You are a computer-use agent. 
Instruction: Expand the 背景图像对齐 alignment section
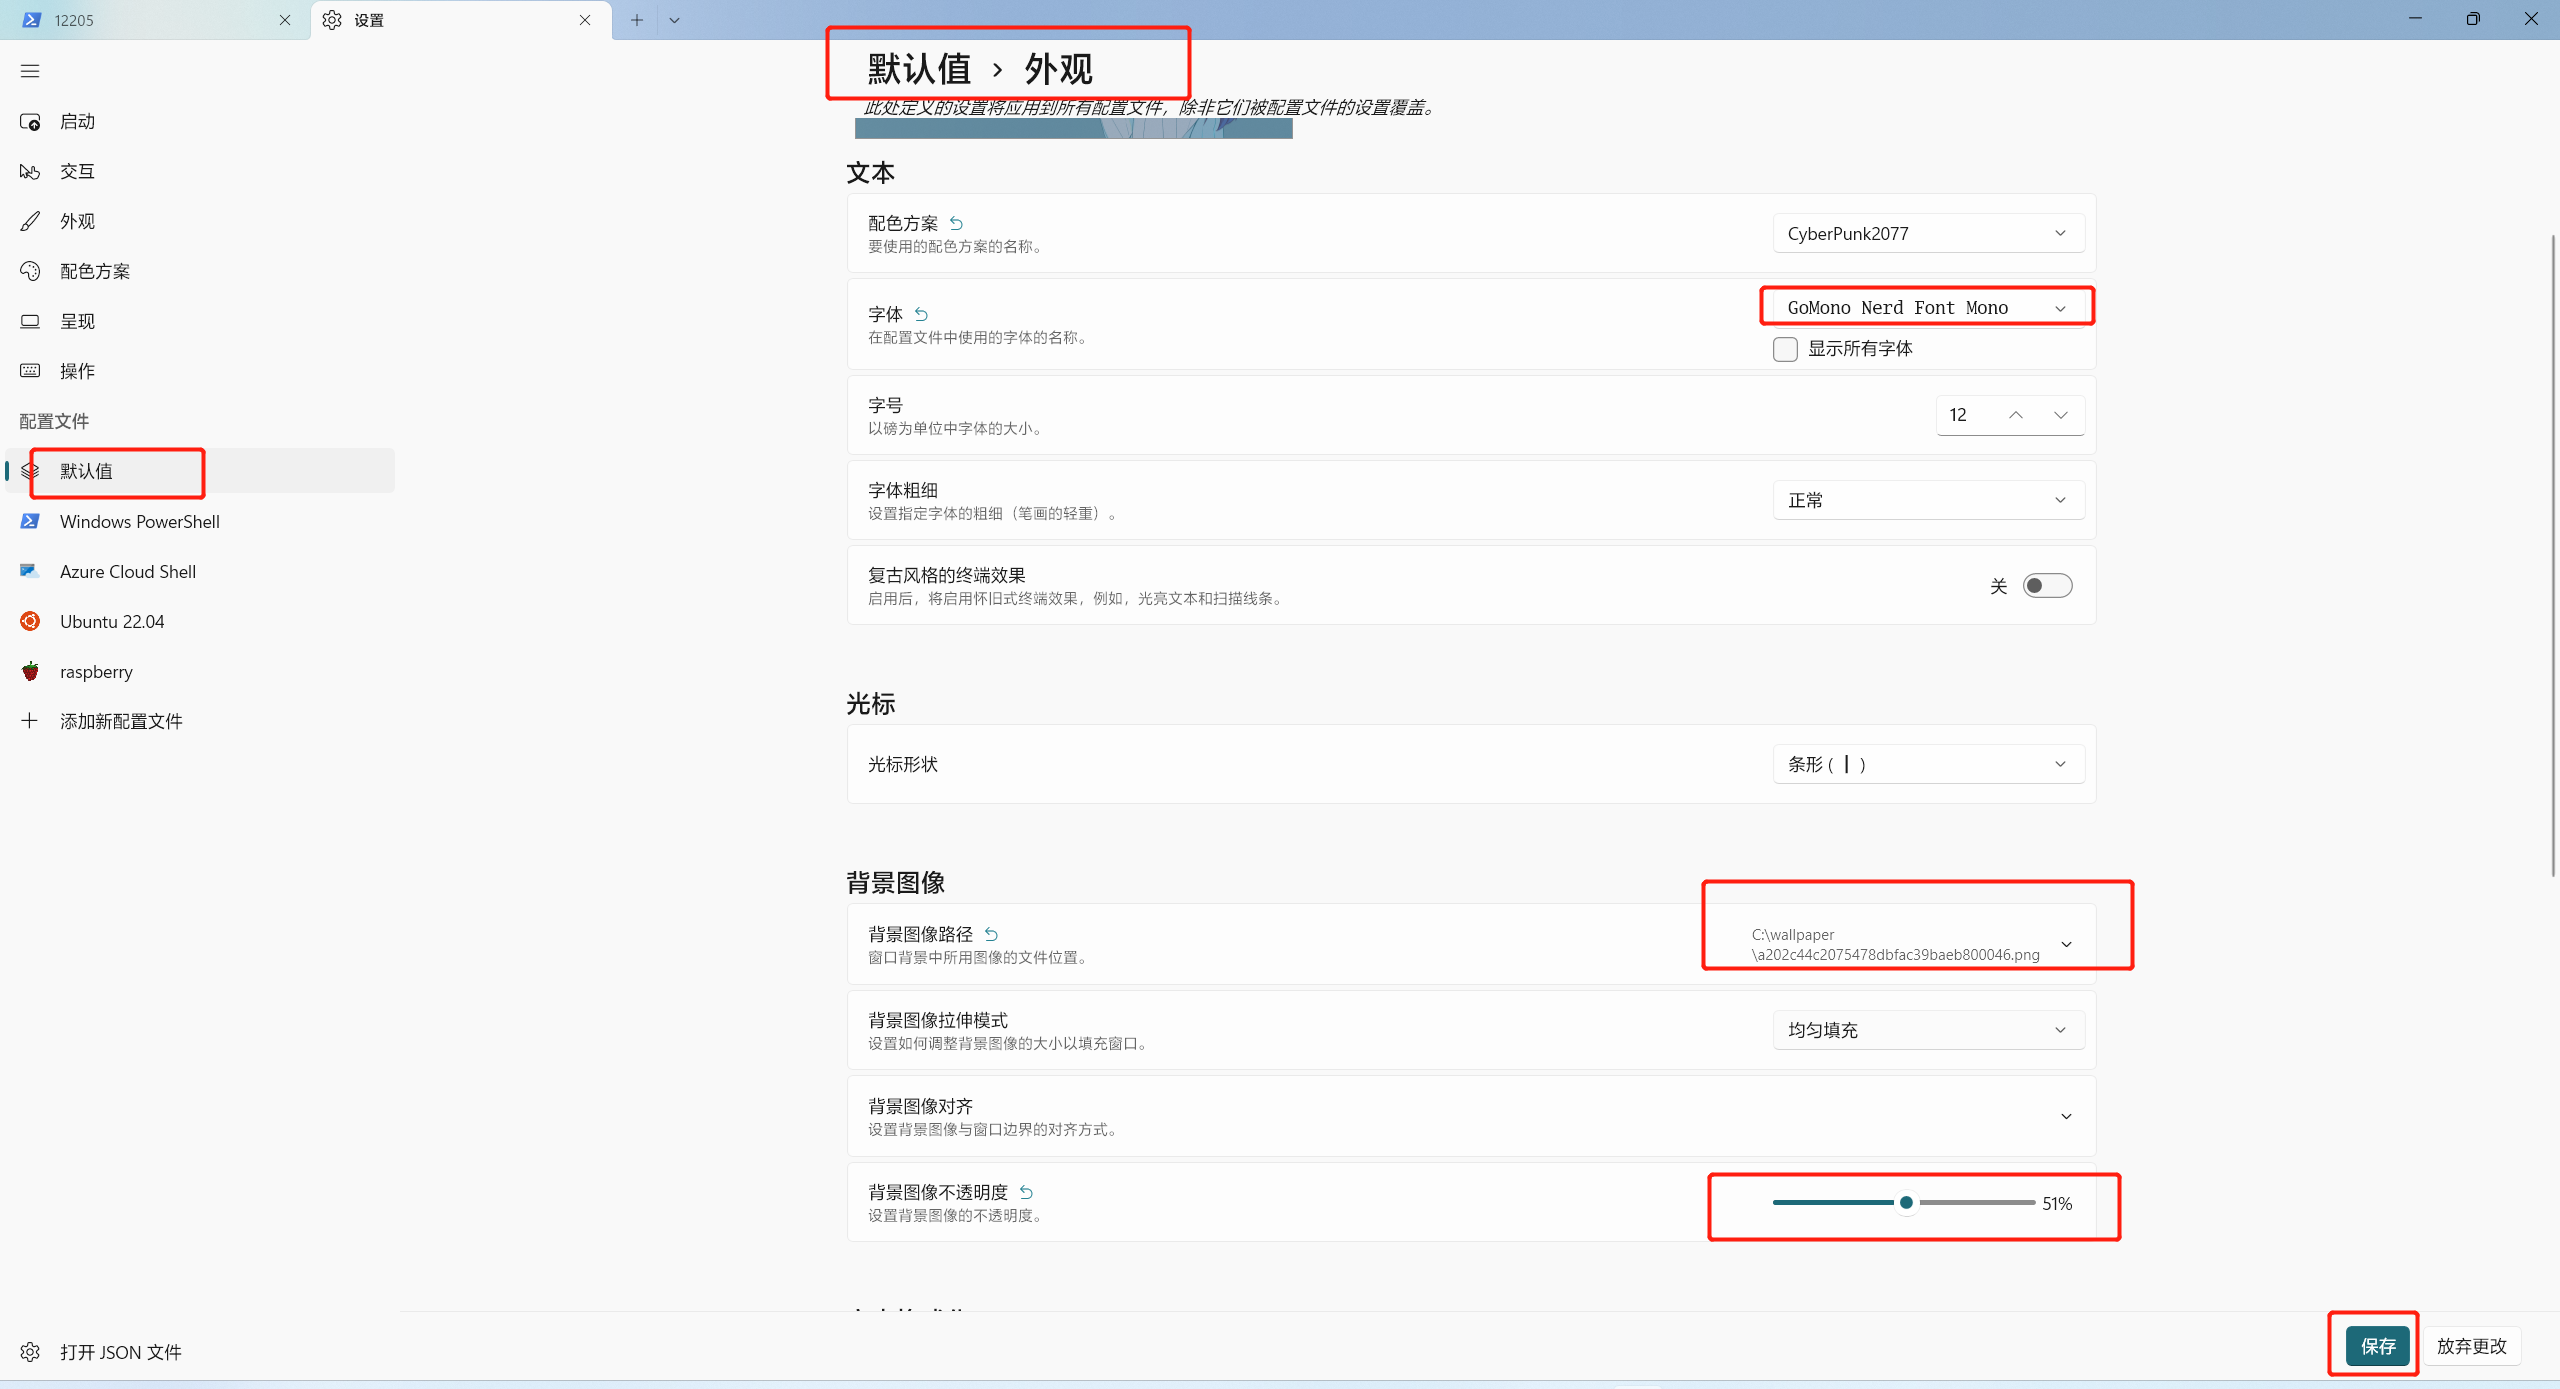click(x=2066, y=1116)
